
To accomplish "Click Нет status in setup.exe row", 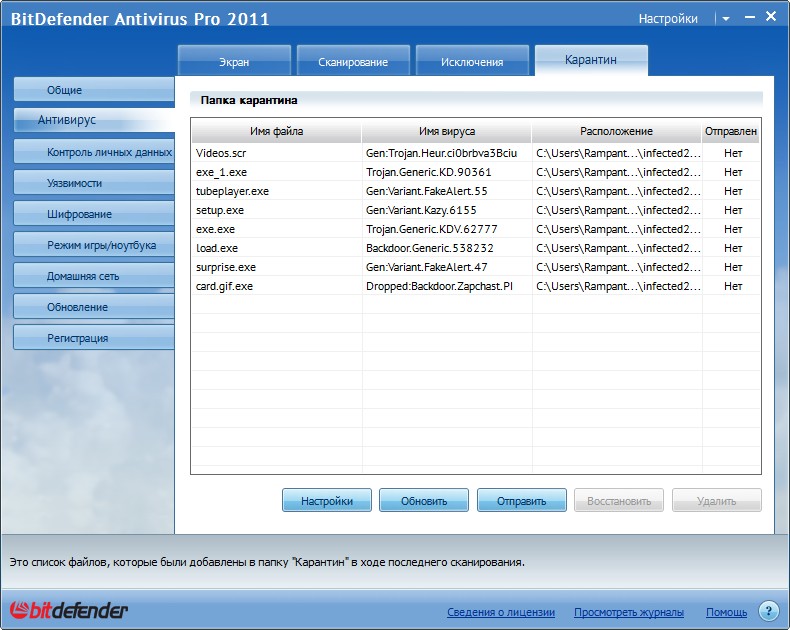I will [733, 210].
